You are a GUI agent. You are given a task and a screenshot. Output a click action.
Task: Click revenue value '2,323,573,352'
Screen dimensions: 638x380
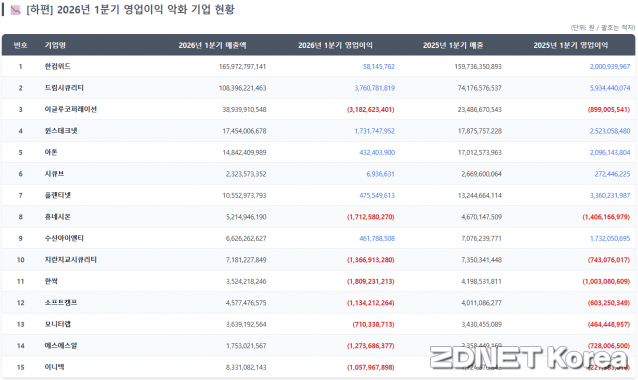pyautogui.click(x=246, y=174)
